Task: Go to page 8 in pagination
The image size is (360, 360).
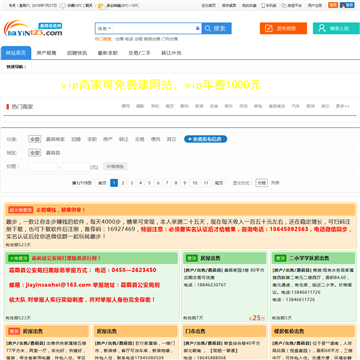Action: point(176,183)
